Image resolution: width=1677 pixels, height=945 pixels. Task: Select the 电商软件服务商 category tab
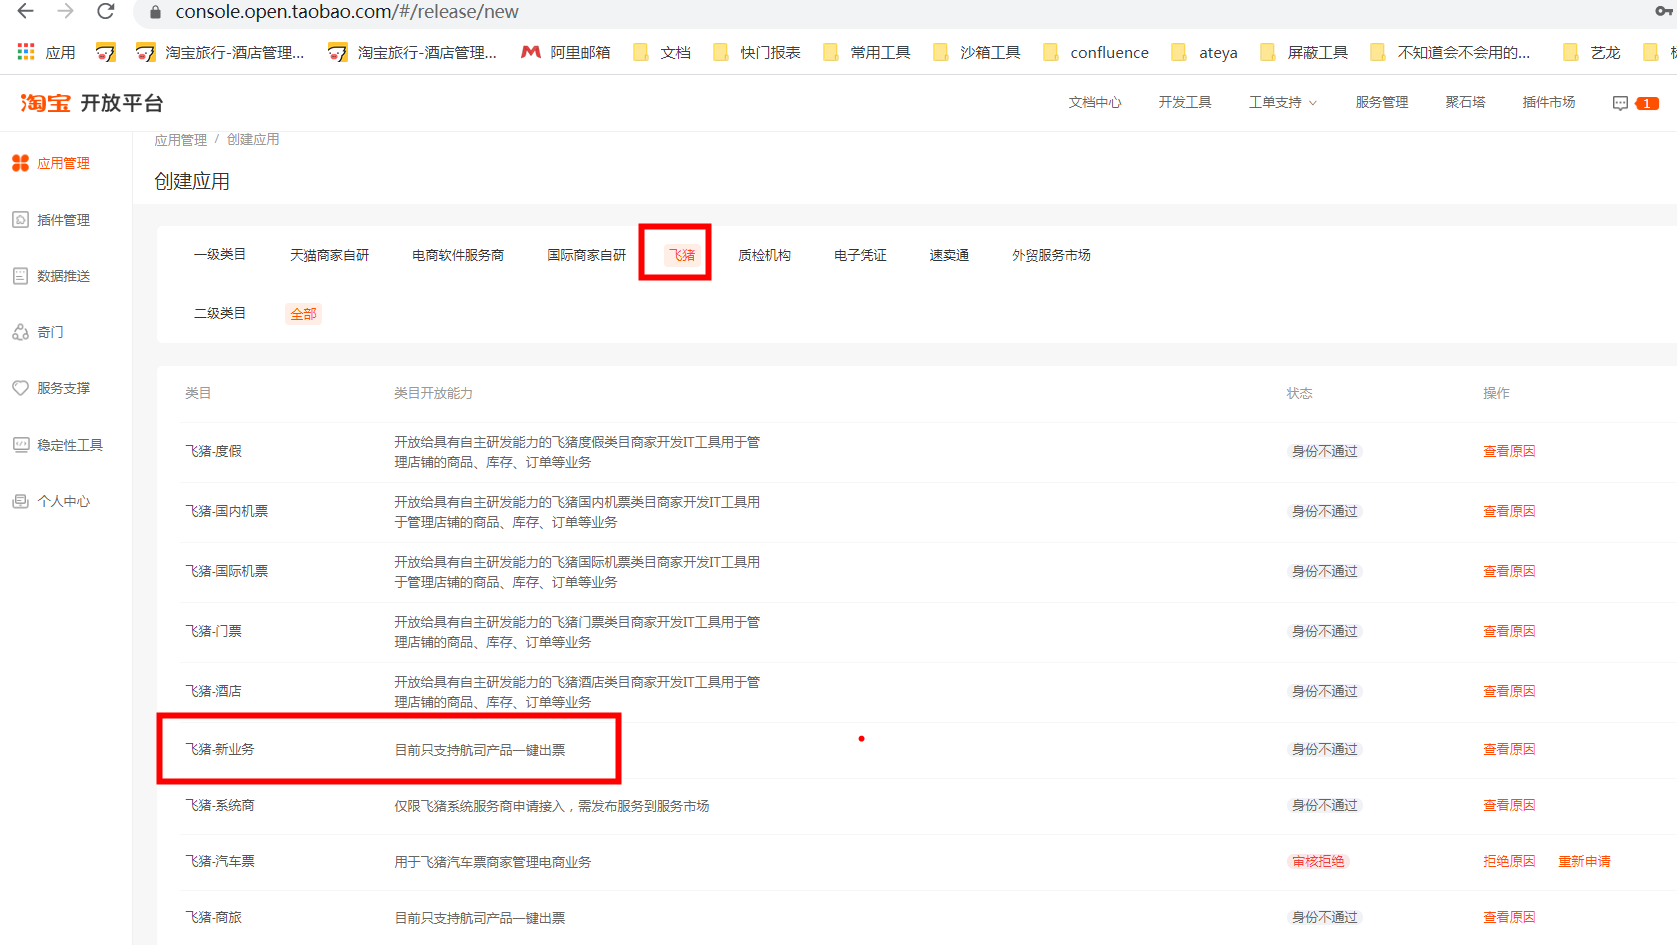458,255
